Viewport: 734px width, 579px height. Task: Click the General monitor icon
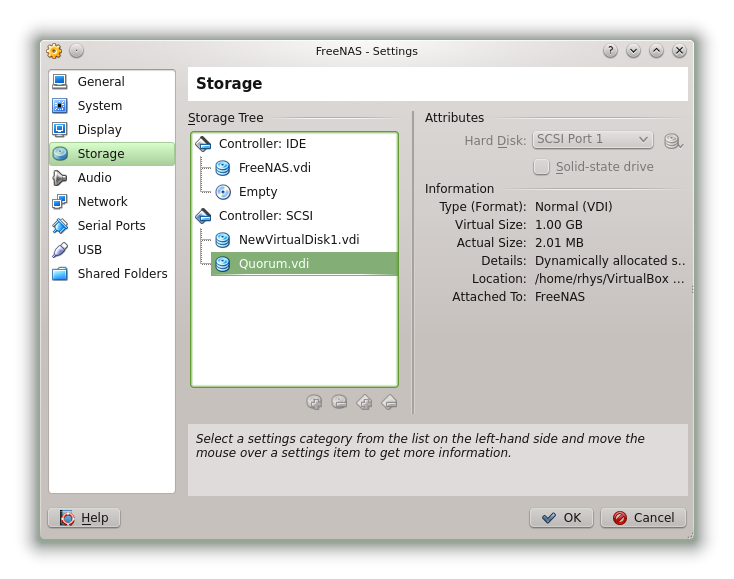point(60,81)
